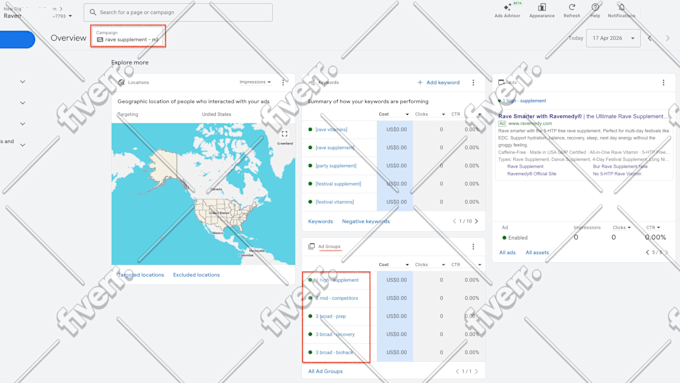Click the search magnifier icon
680x383 pixels.
pyautogui.click(x=93, y=12)
